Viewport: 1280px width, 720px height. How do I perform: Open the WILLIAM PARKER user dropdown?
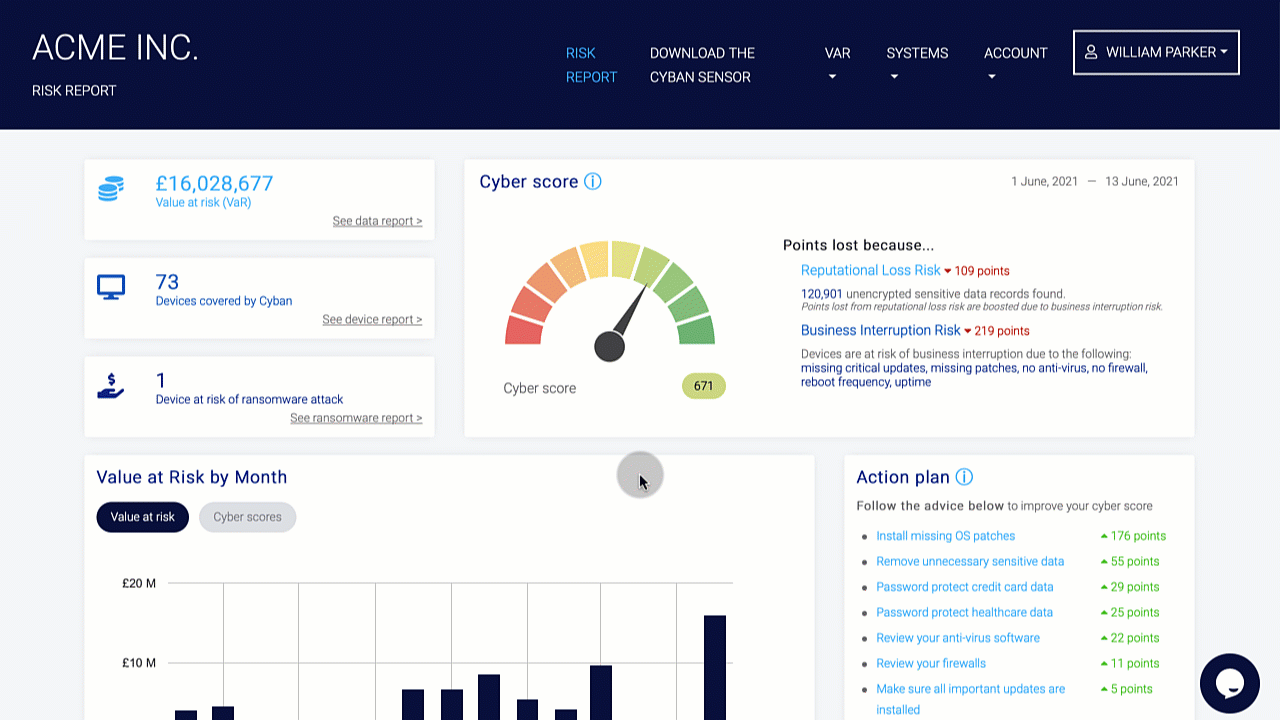pos(1156,52)
